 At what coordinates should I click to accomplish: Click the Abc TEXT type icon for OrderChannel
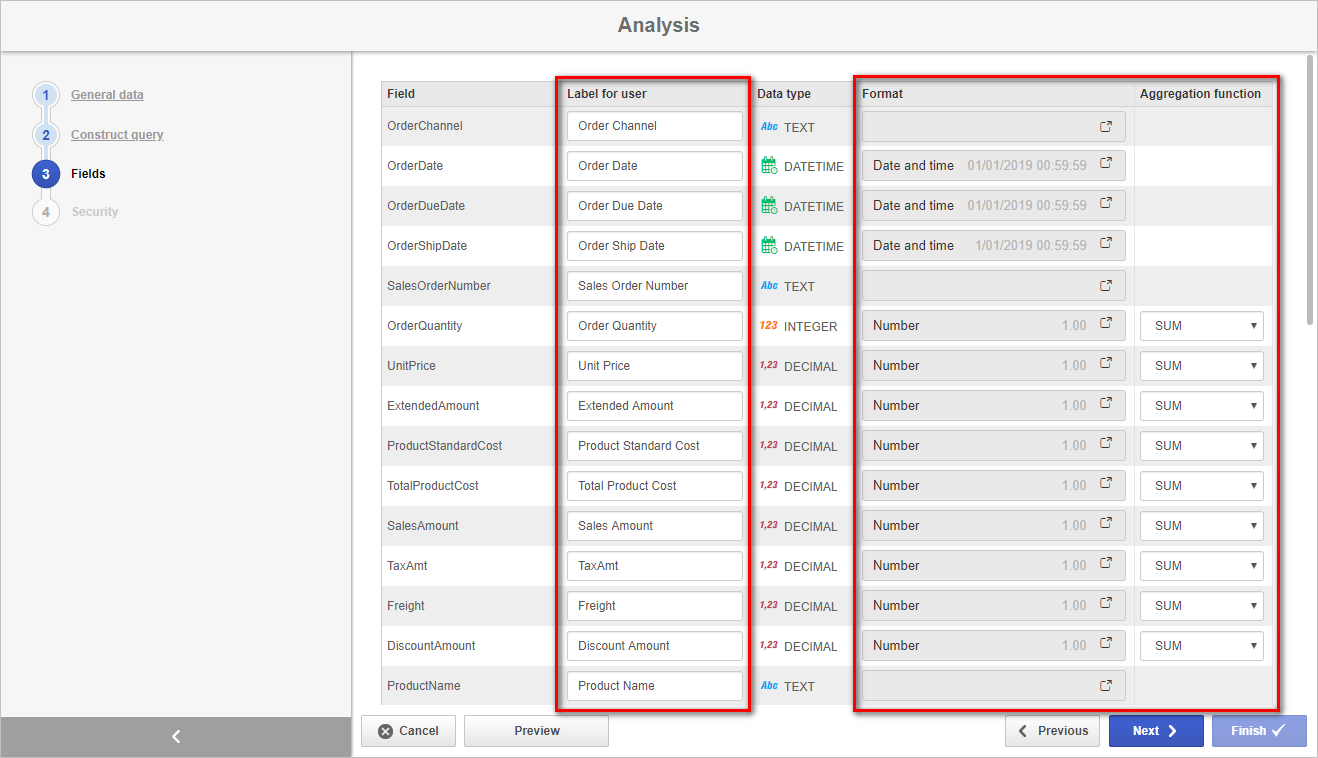point(769,127)
